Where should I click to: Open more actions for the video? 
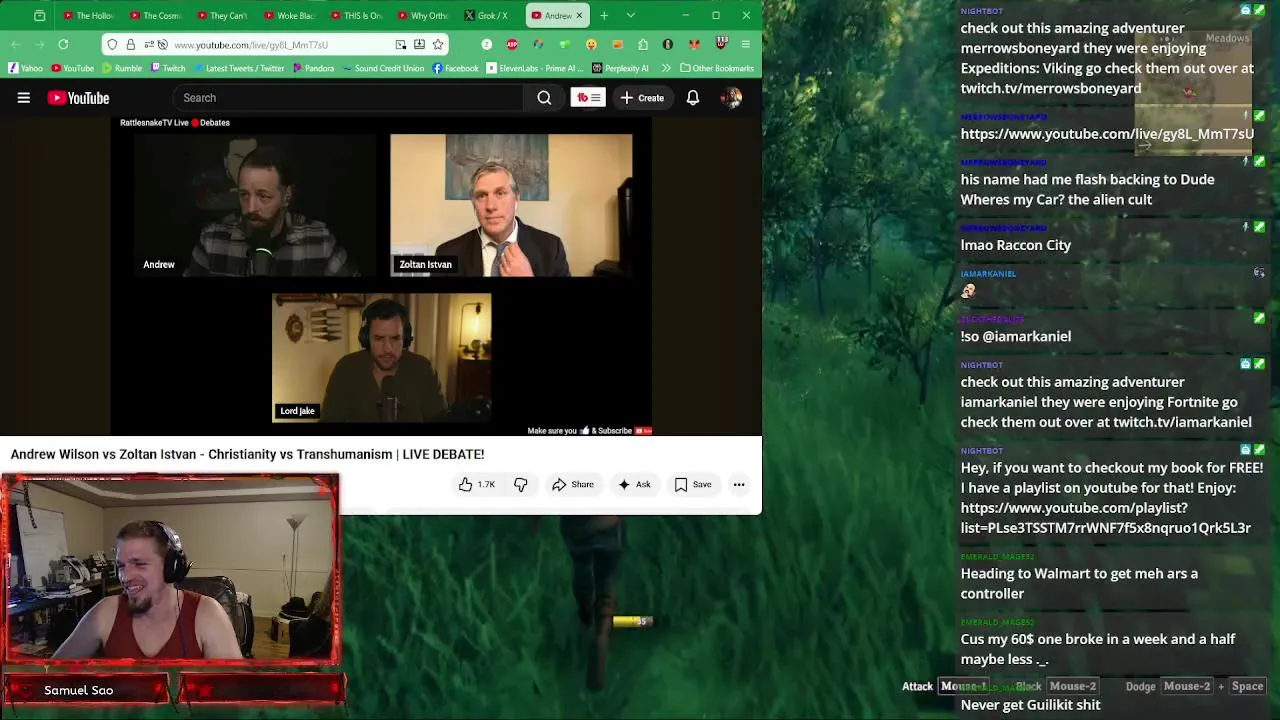point(739,485)
